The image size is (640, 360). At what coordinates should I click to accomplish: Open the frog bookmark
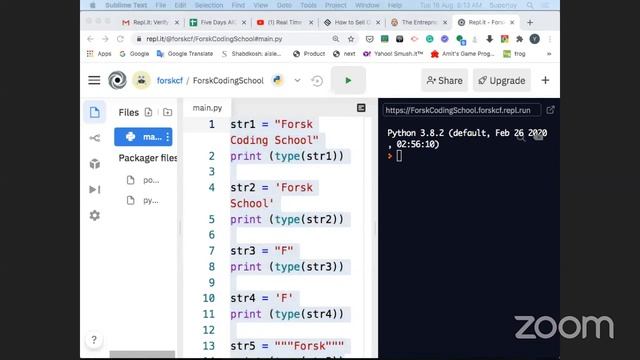coord(514,54)
